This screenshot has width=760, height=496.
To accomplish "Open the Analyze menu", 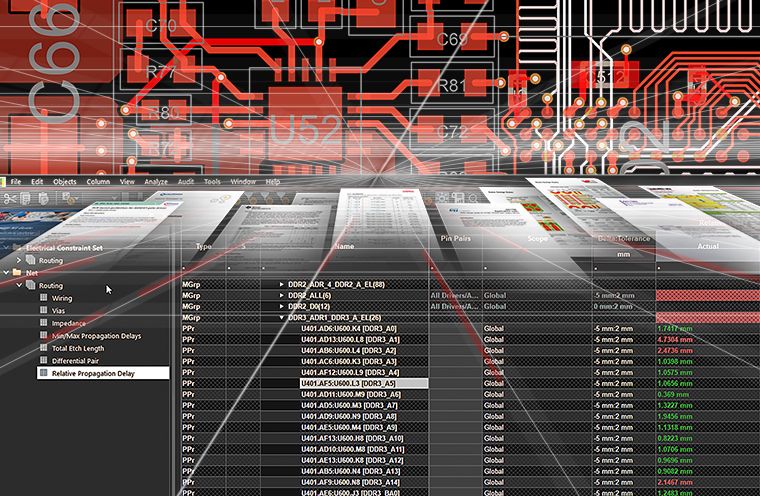I will pos(156,182).
